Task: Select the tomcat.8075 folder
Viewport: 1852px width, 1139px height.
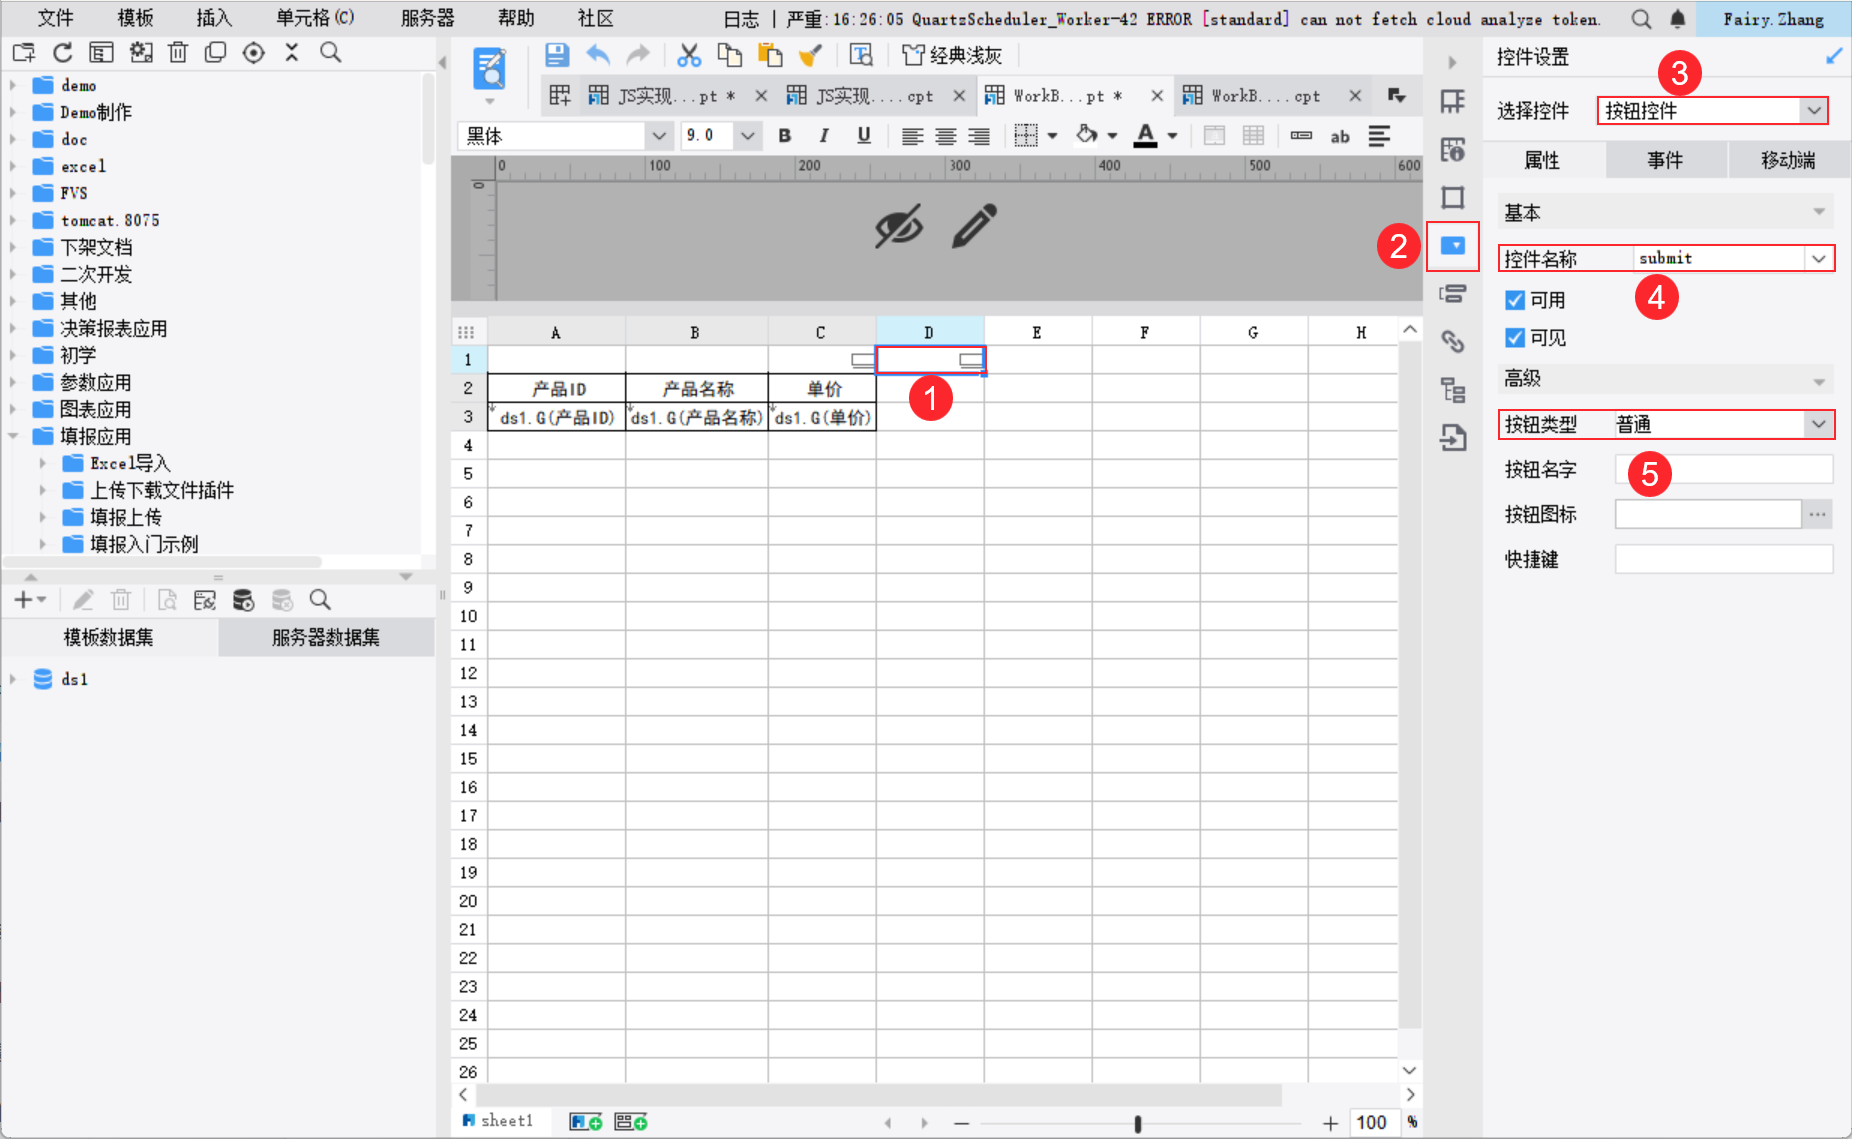Action: tap(109, 220)
